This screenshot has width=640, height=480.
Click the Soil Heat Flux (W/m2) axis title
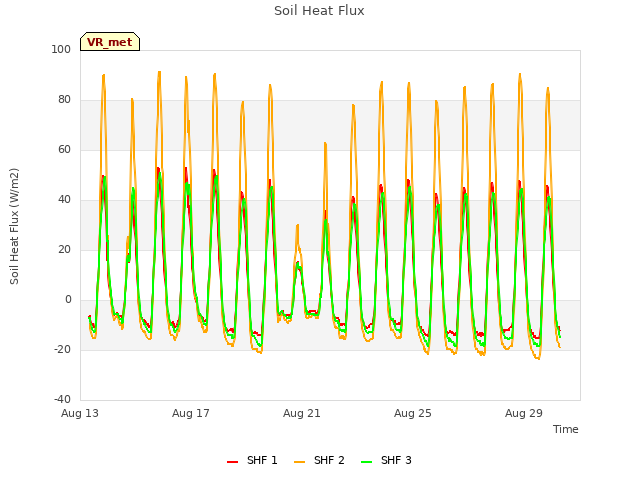click(14, 226)
